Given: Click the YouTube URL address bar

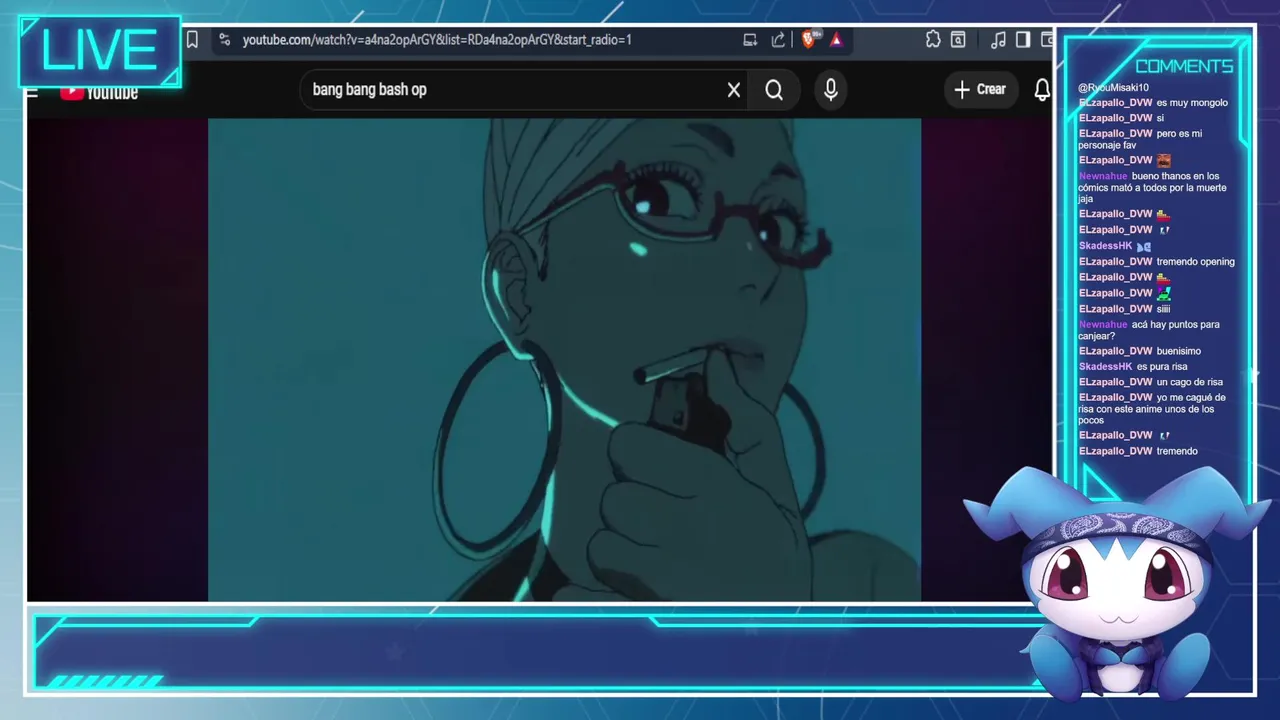Looking at the screenshot, I should pyautogui.click(x=437, y=40).
